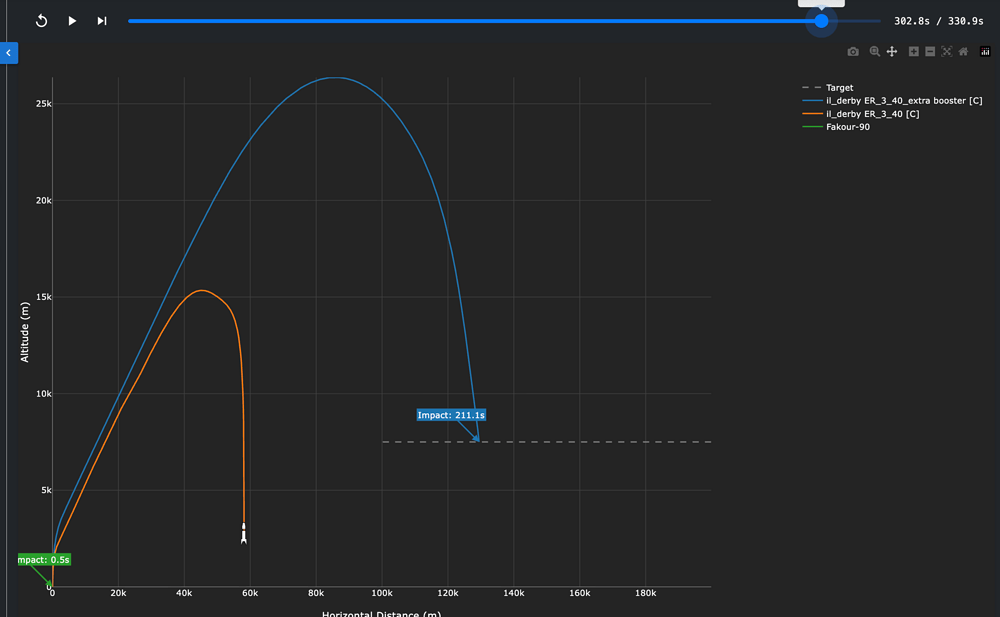Click the green Impact 0.5s label
1000x617 pixels.
44,560
